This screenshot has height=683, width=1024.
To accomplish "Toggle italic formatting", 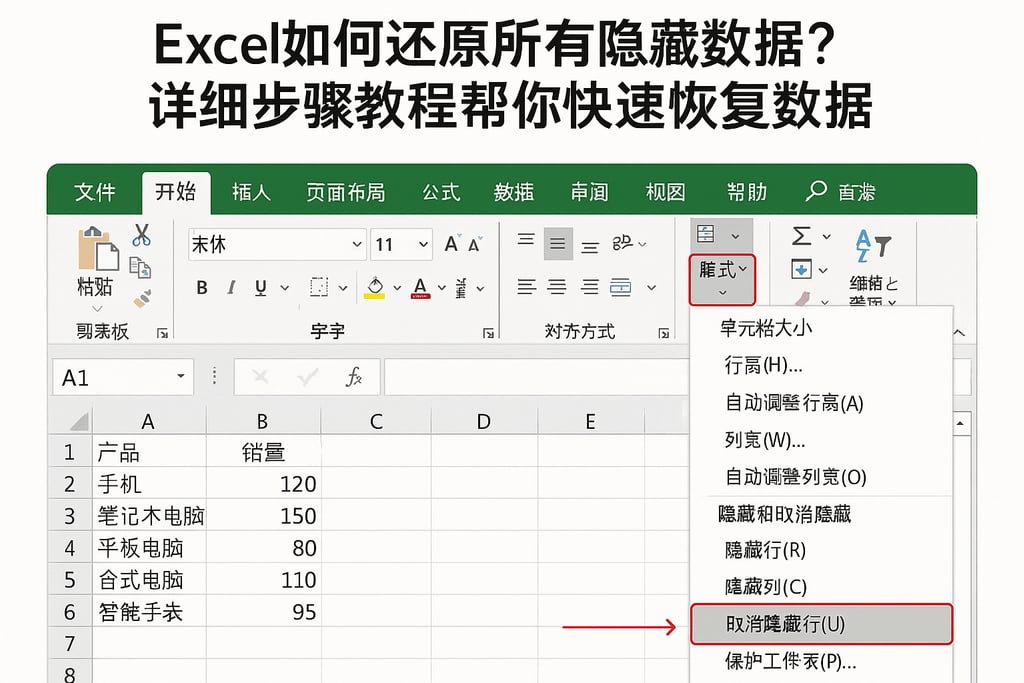I will tap(231, 287).
